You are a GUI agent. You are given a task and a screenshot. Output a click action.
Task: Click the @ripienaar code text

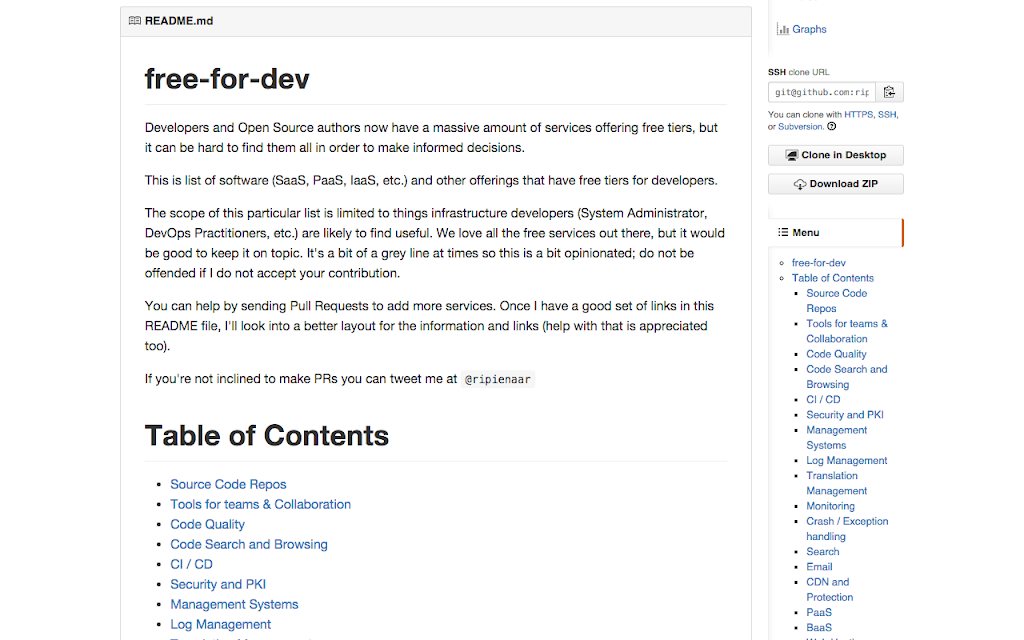(498, 379)
